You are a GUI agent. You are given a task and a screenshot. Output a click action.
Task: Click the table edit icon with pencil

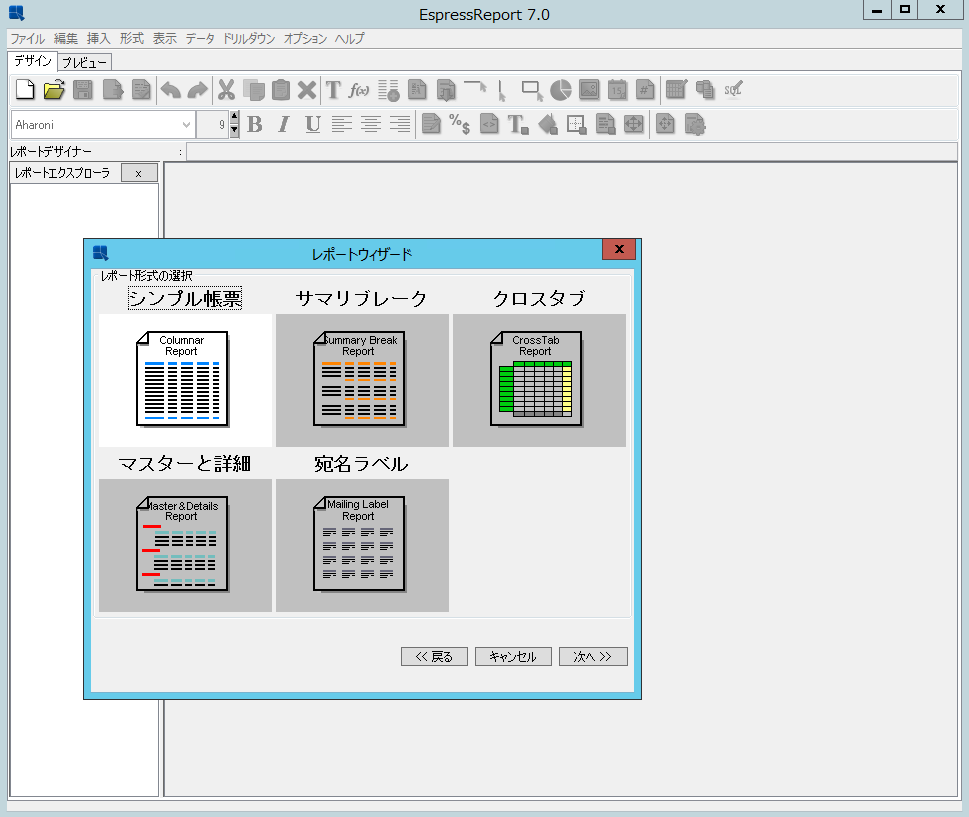676,90
